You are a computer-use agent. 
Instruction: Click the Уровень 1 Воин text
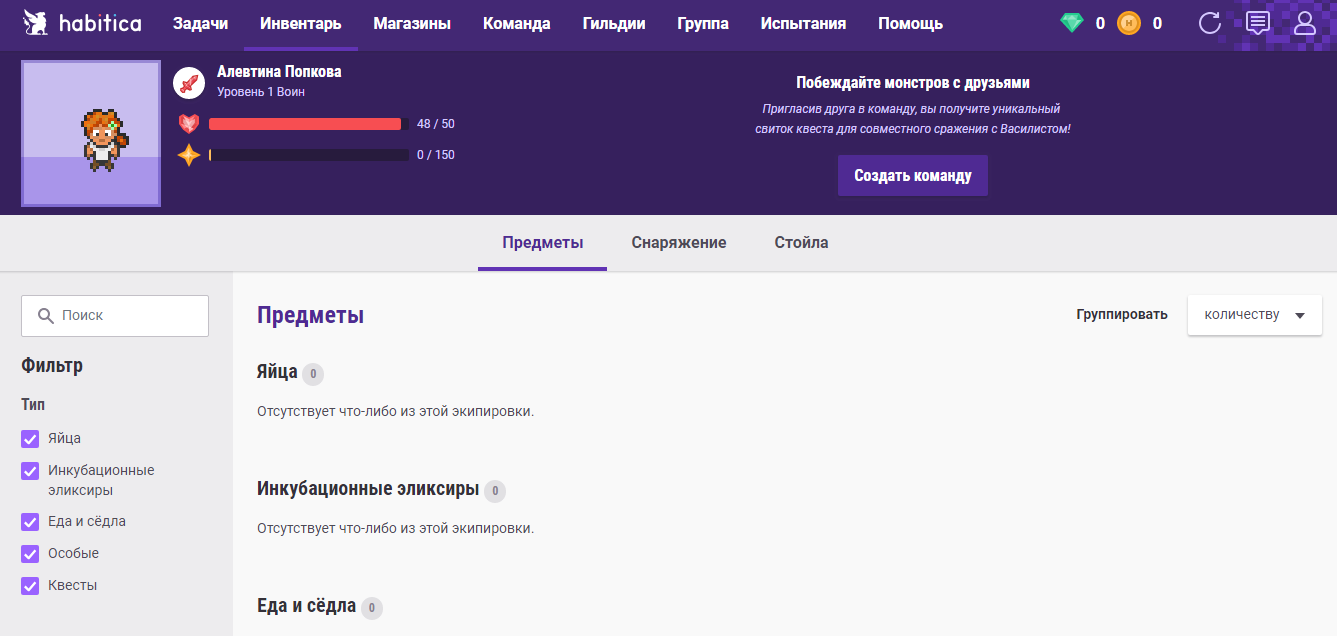[x=261, y=92]
